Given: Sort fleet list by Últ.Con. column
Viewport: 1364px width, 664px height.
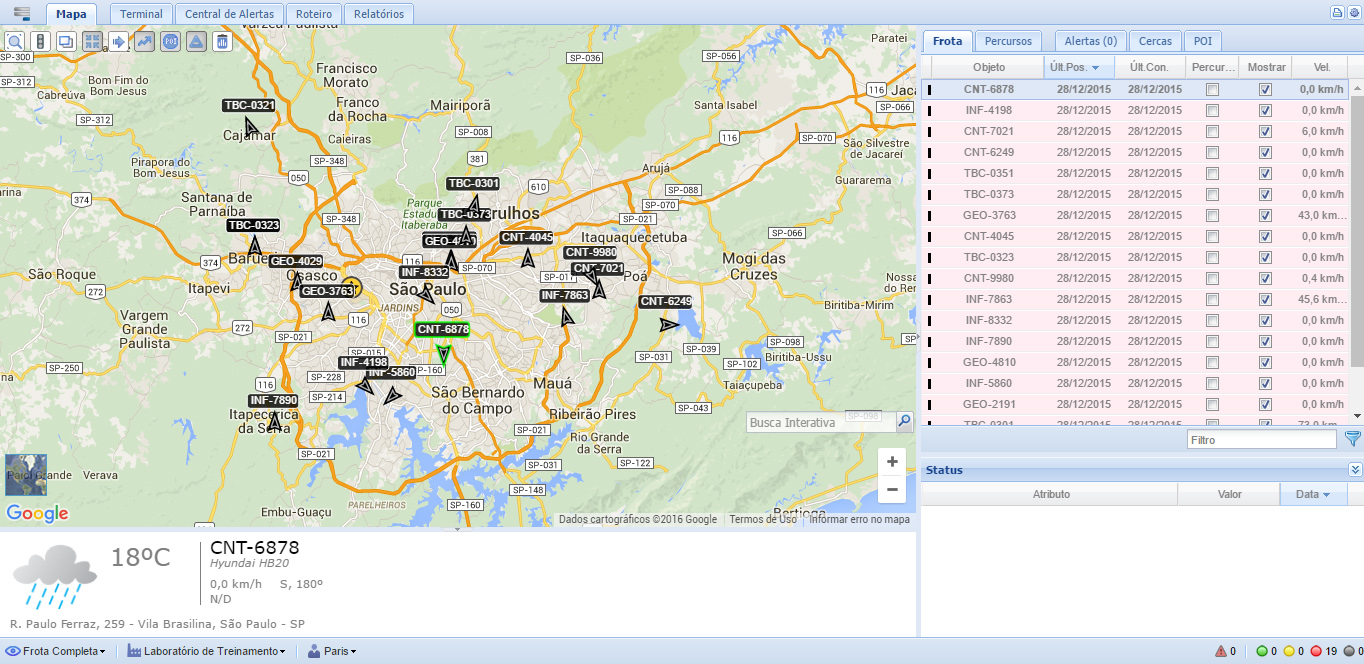Looking at the screenshot, I should (x=1150, y=67).
